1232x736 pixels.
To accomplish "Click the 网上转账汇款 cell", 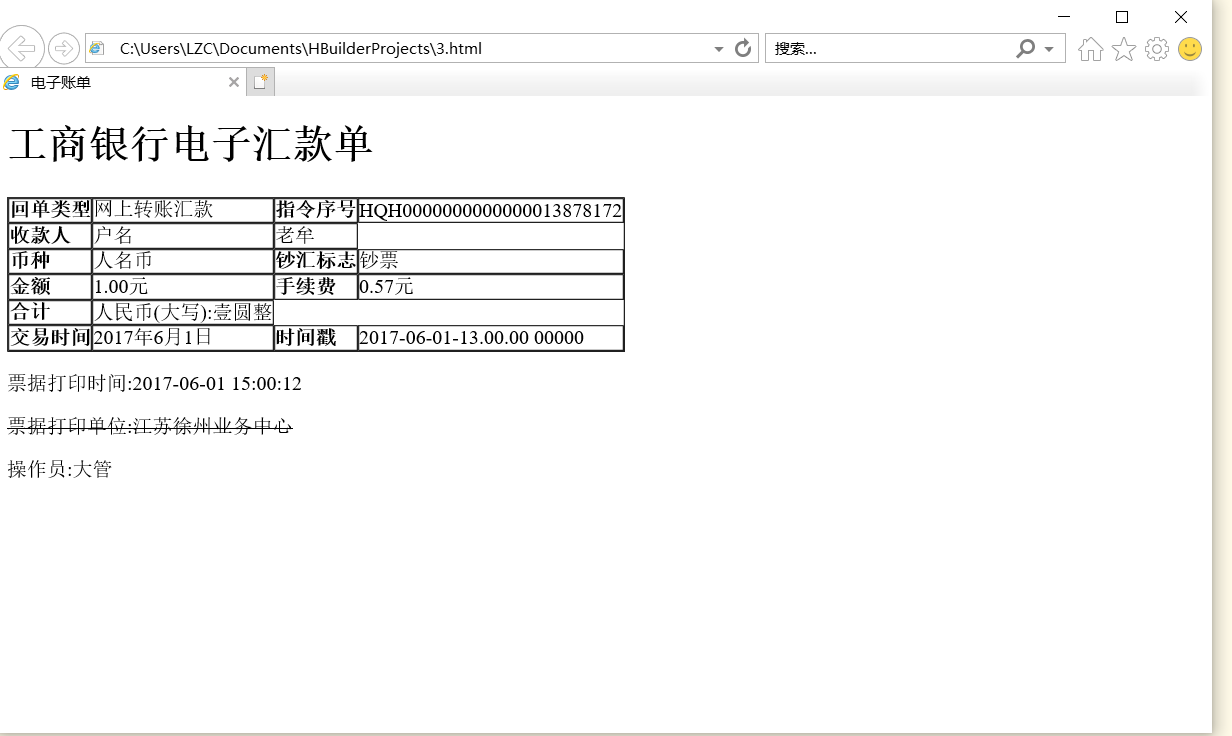I will pyautogui.click(x=183, y=210).
